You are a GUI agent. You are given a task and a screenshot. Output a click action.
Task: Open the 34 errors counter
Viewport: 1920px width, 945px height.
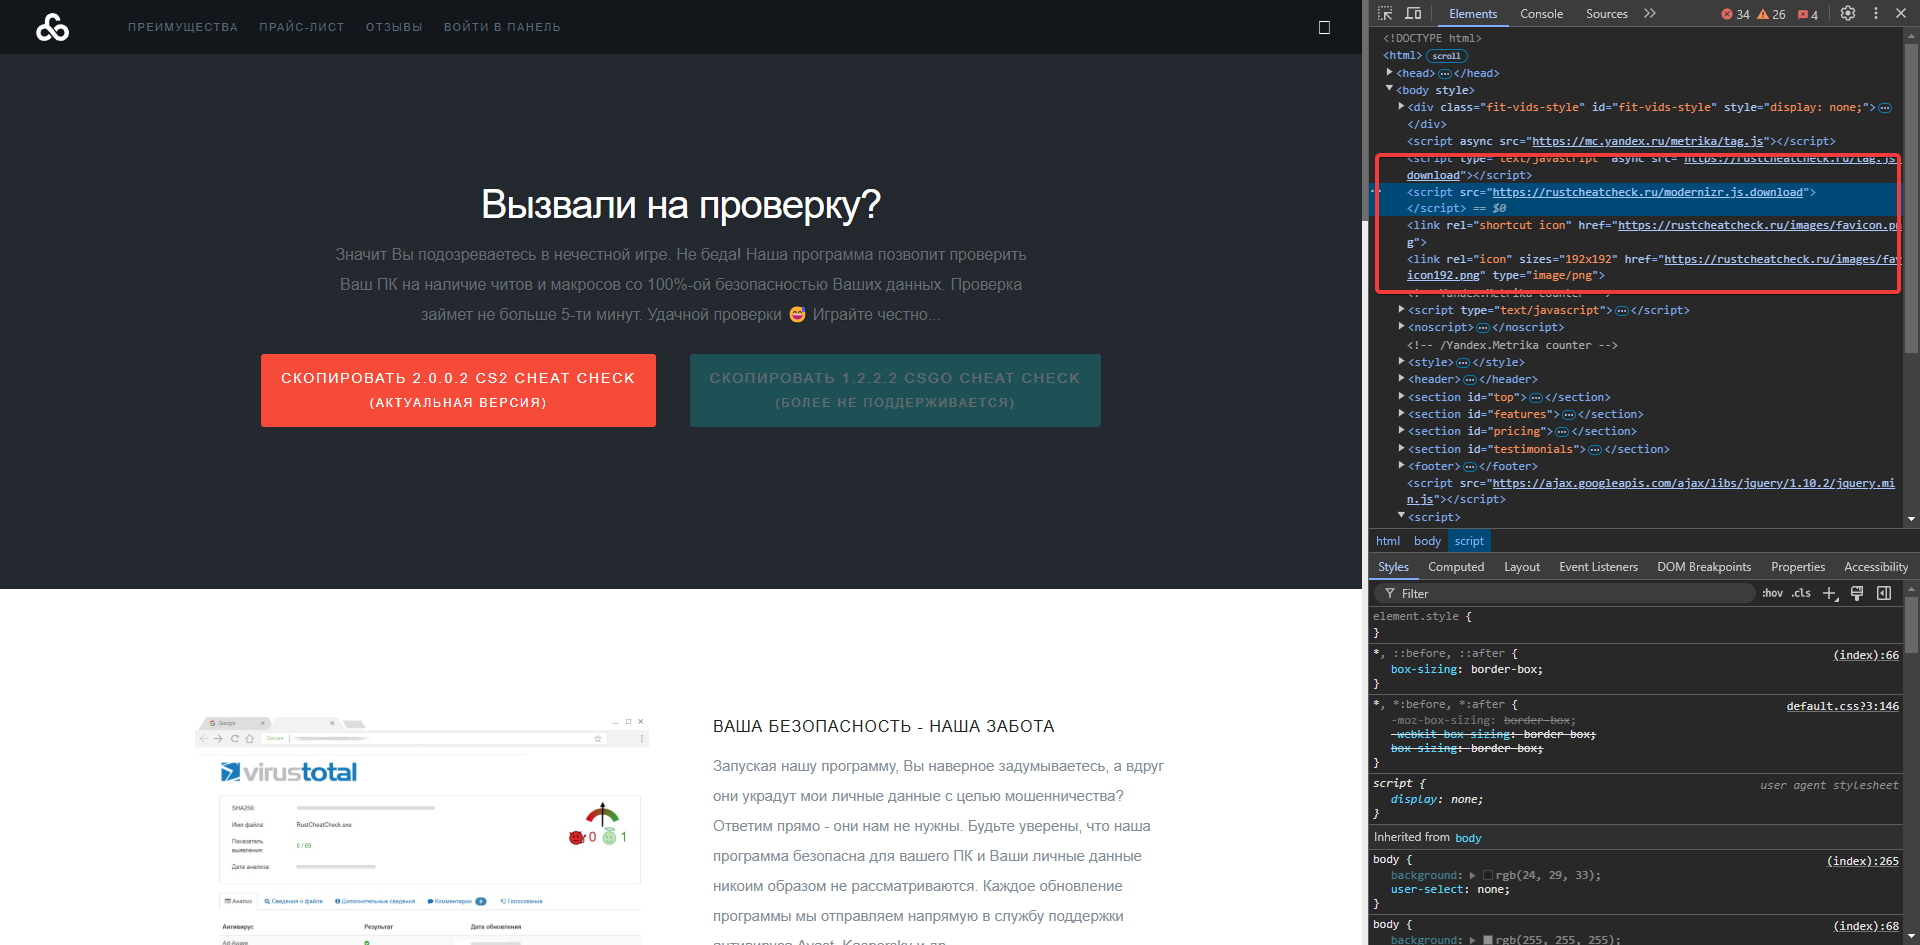(x=1735, y=14)
